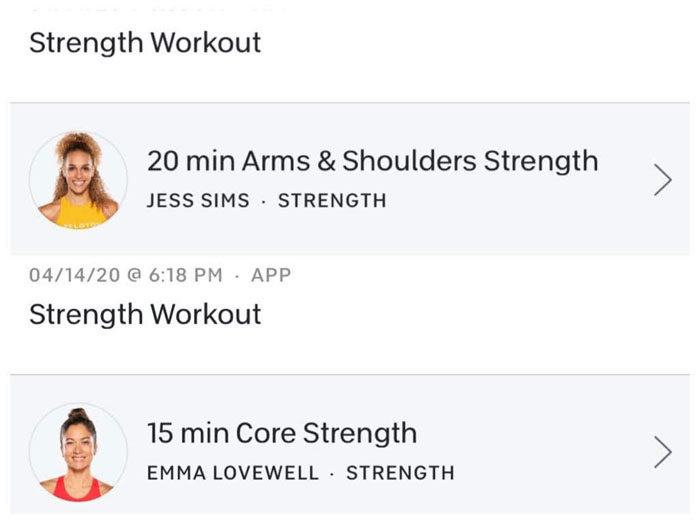This screenshot has height=525, width=700.
Task: Select the topmost Strength Workout heading
Action: 145,43
